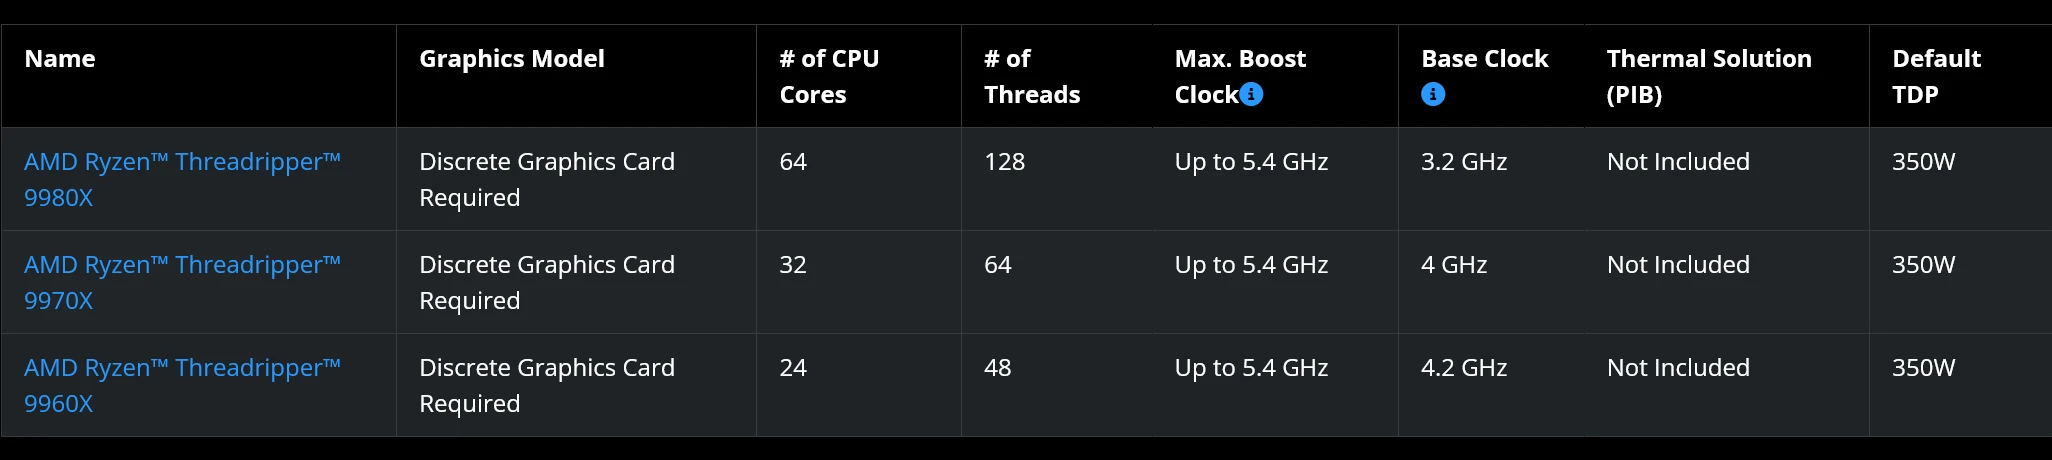Open the AMD Ryzen Threadripper 9970X link
2052x460 pixels.
[x=182, y=282]
